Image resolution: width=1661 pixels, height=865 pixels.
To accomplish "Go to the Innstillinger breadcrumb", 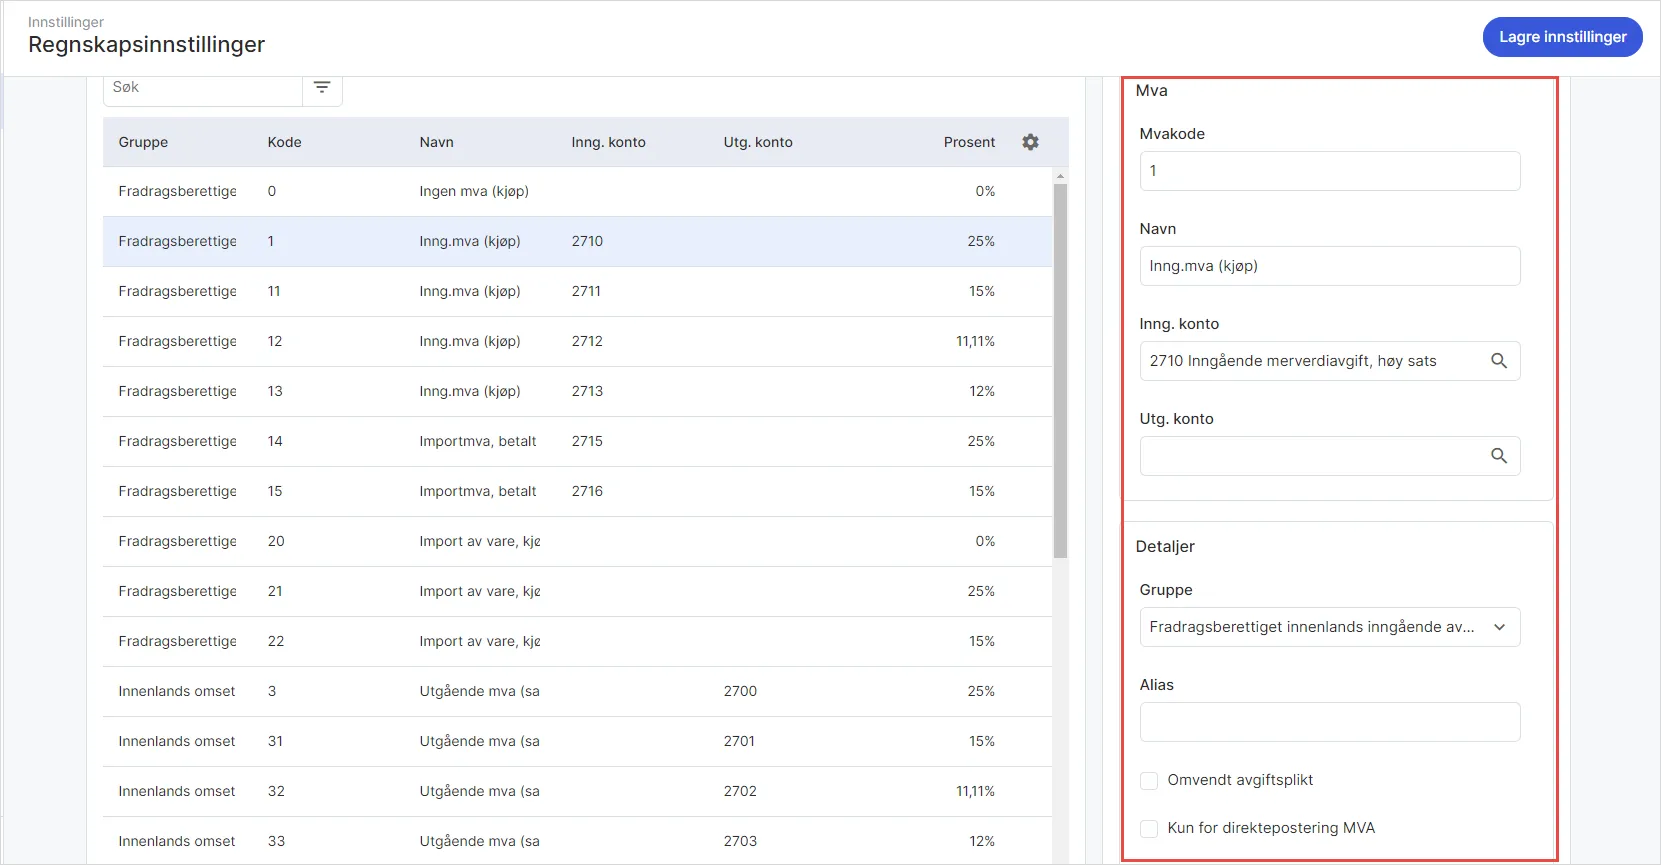I will (x=66, y=22).
